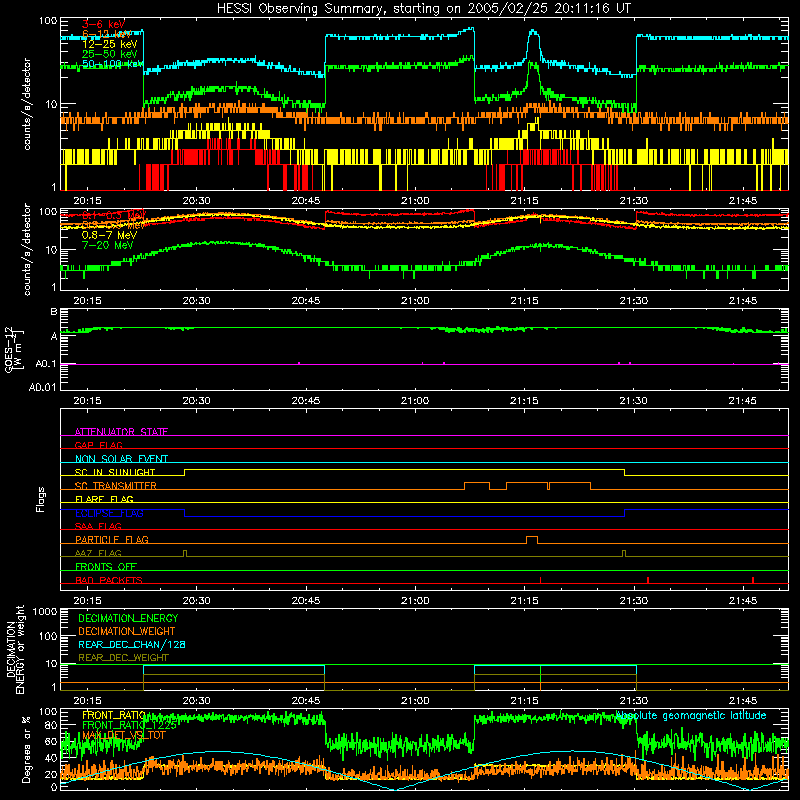
Task: Click the HESSI Observing Summary title text
Action: coord(423,9)
